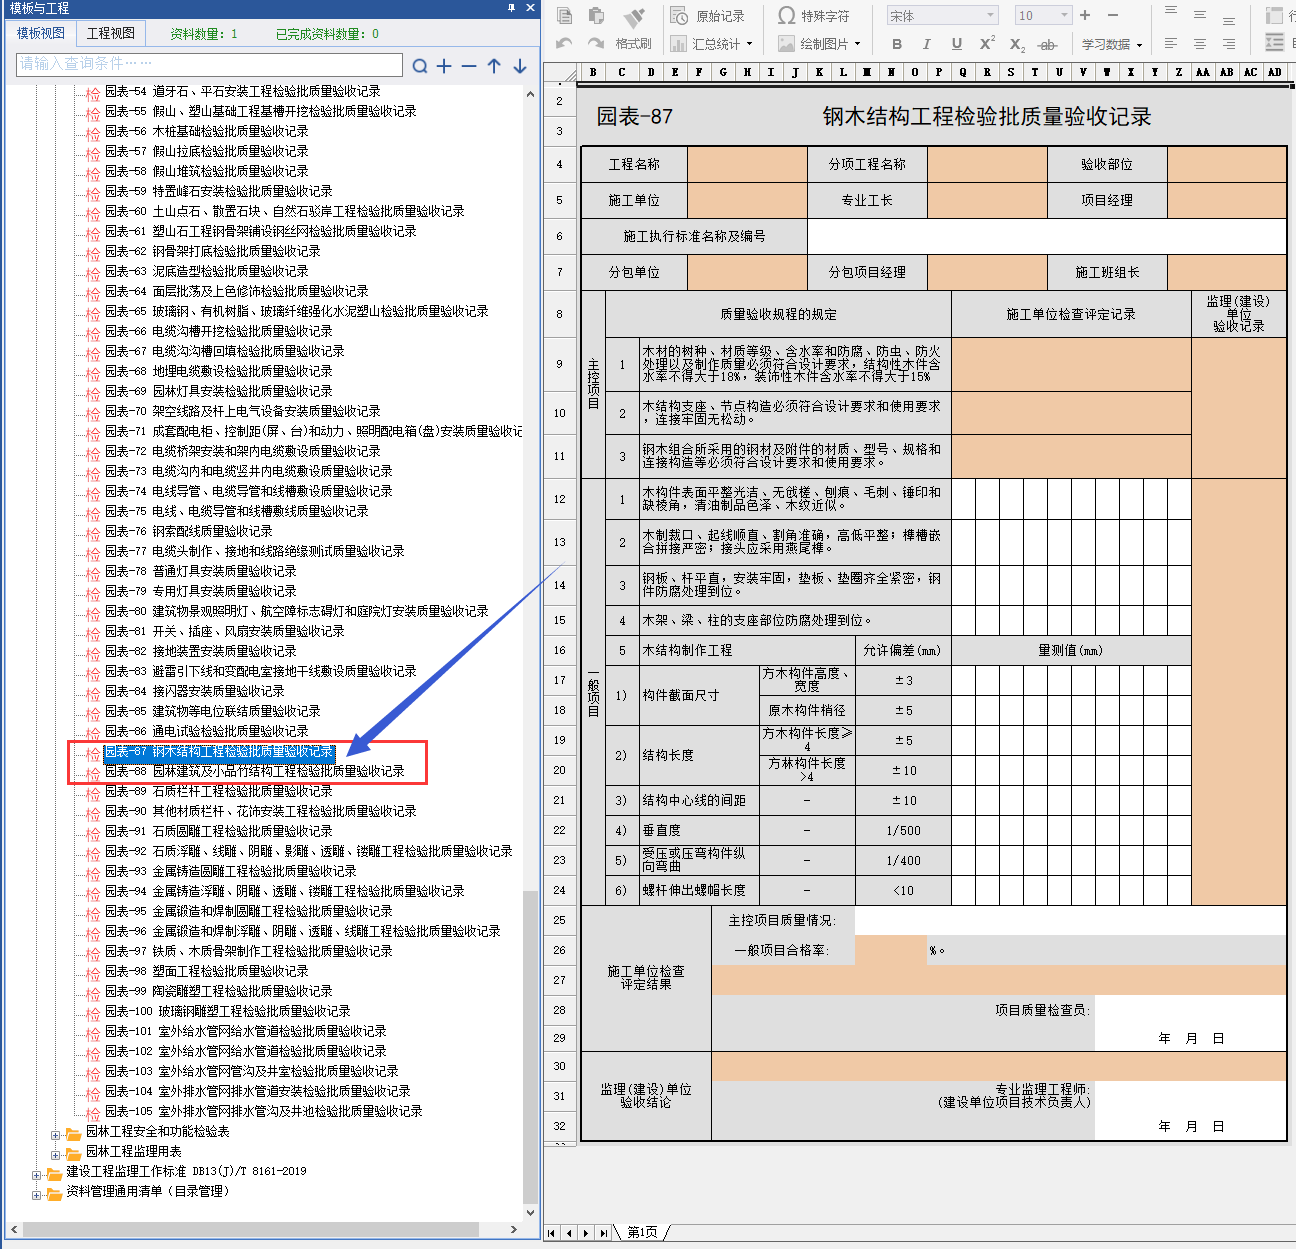1296x1249 pixels.
Task: Insert 特殊字符 special character
Action: [813, 16]
